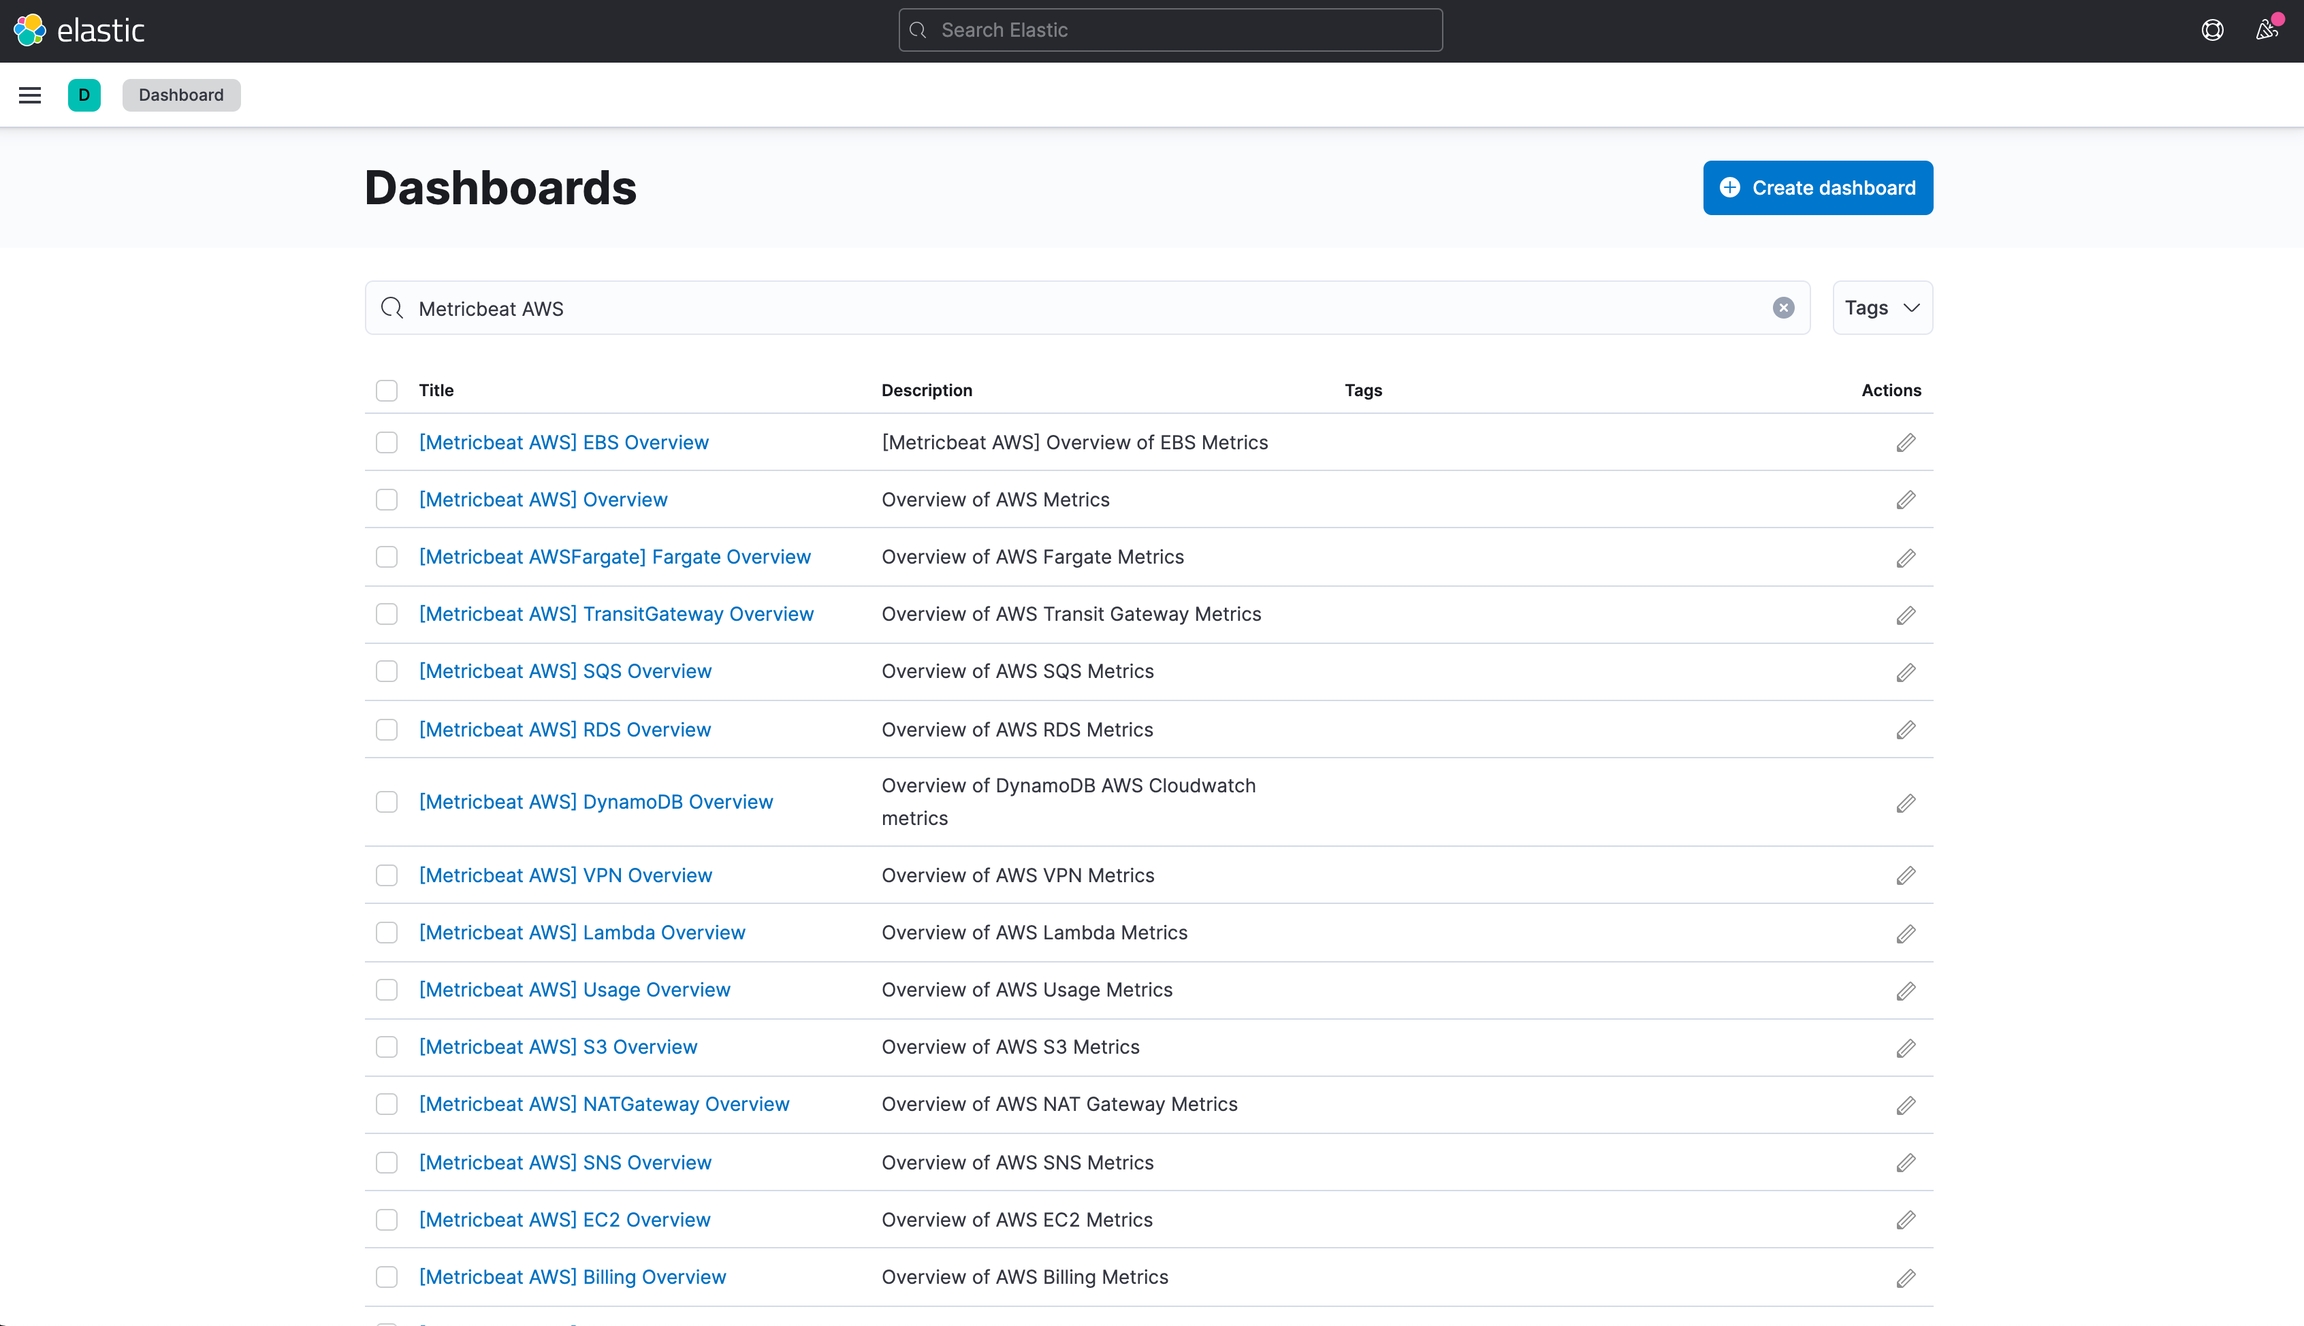Clear the Metricbeat AWS search text
2304x1326 pixels.
coord(1783,308)
